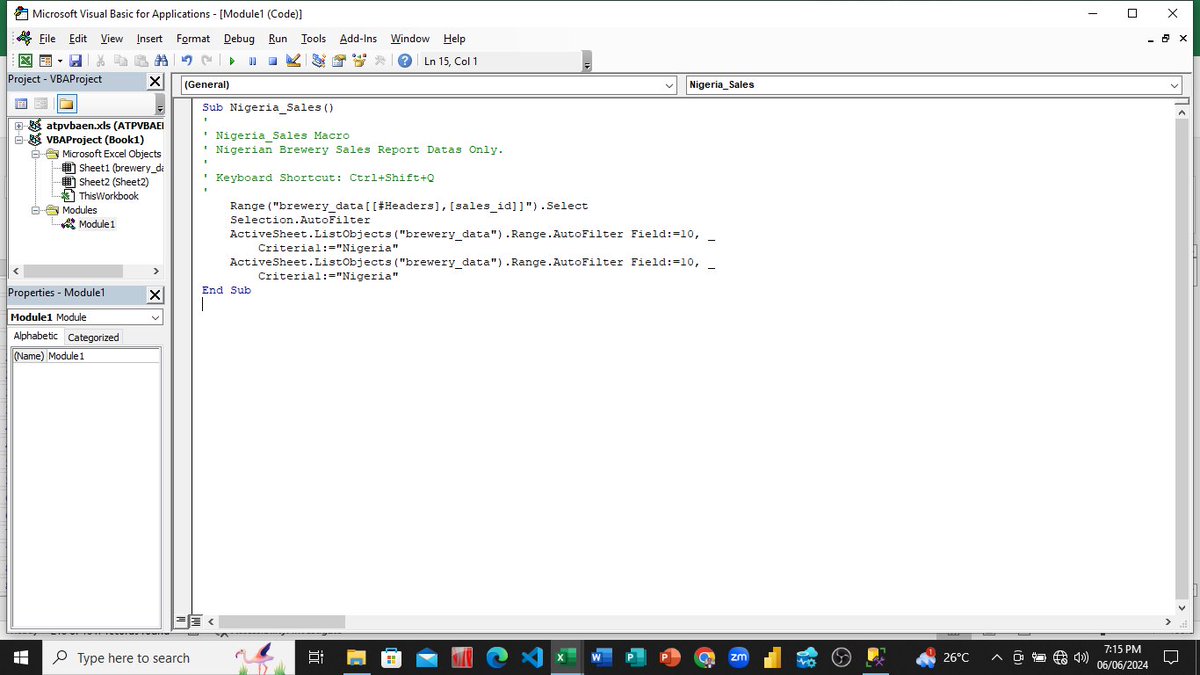Click the Break pause icon

point(252,62)
